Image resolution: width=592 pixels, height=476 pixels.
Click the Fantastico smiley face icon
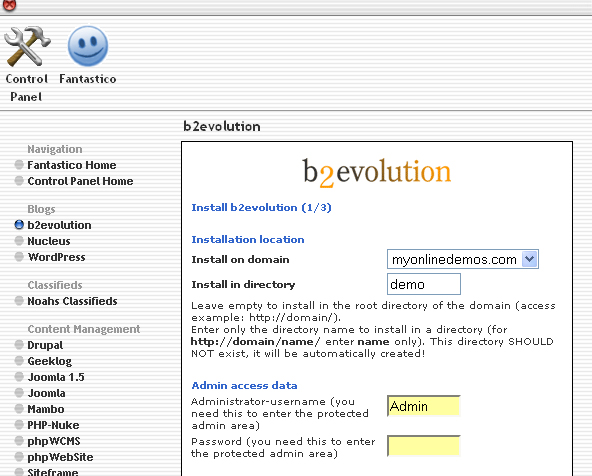coord(88,46)
